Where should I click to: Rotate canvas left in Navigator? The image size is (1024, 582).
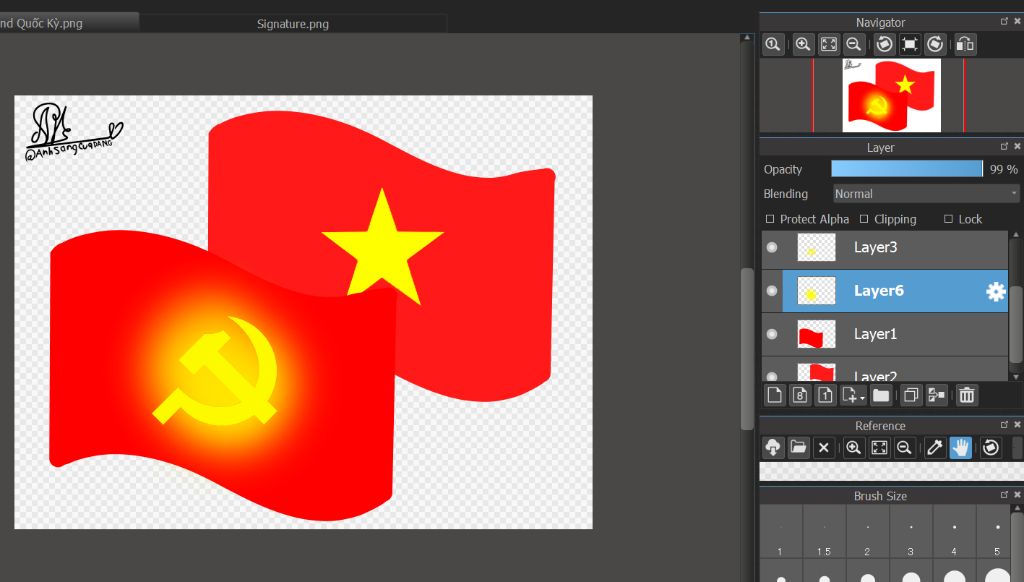(x=884, y=44)
